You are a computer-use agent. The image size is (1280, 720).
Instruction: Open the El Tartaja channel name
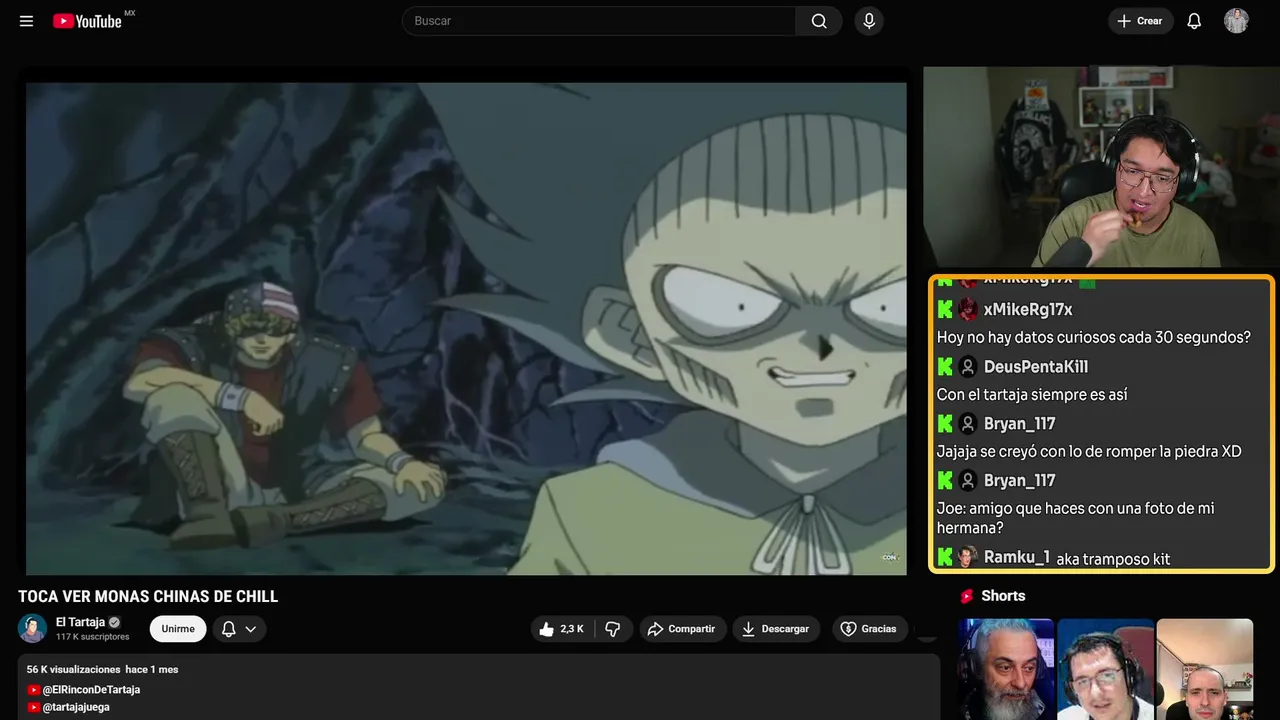[80, 622]
